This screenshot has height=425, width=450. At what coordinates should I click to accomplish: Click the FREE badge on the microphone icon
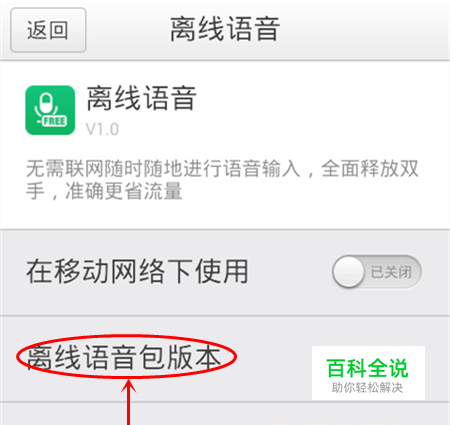pyautogui.click(x=54, y=121)
